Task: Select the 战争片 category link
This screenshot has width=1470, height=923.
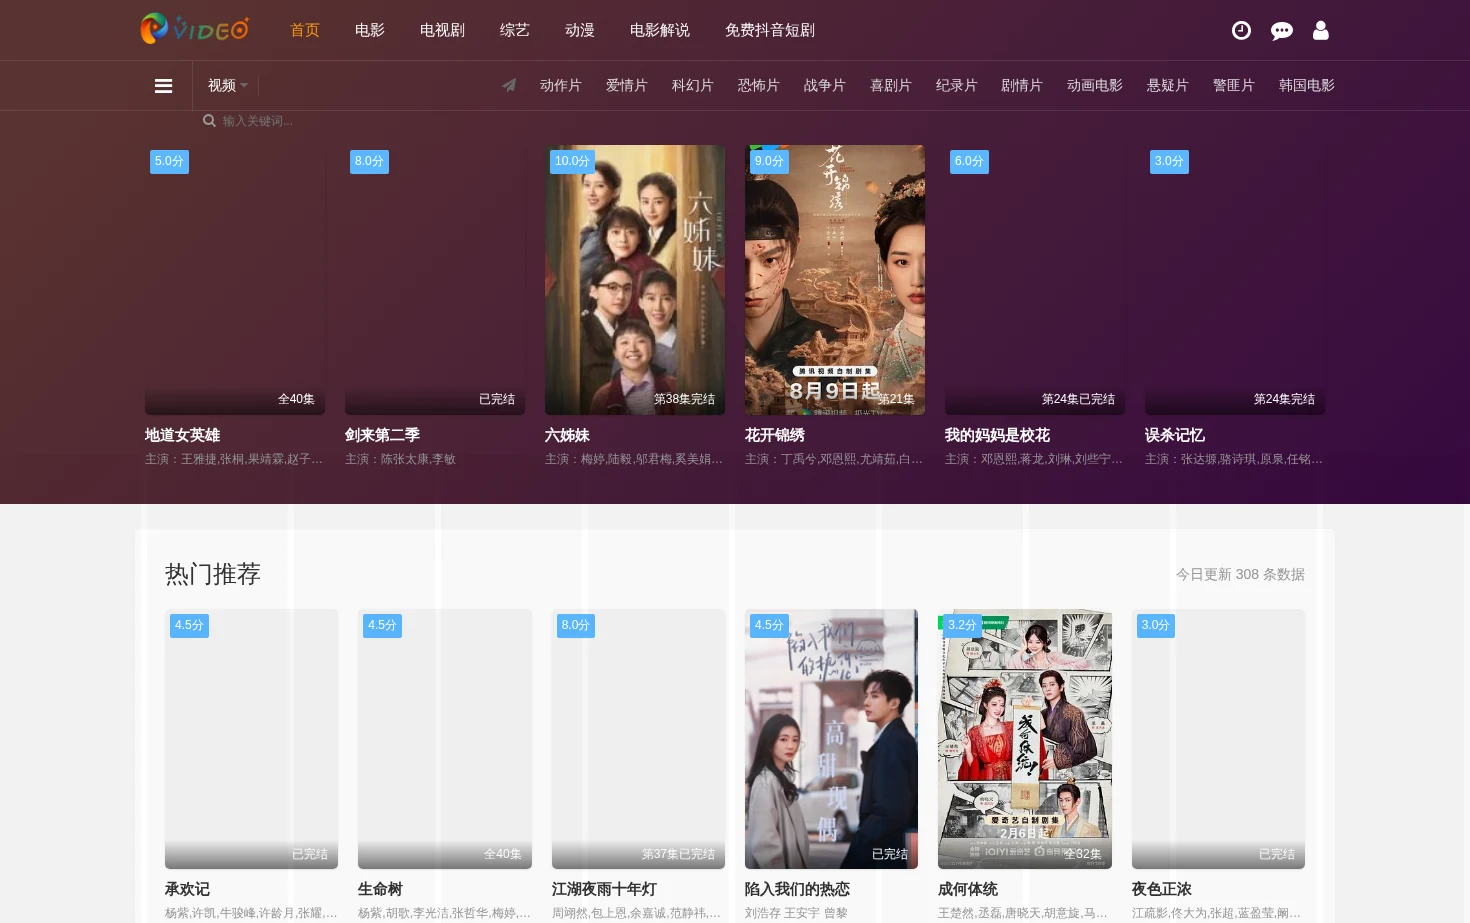Action: 825,86
